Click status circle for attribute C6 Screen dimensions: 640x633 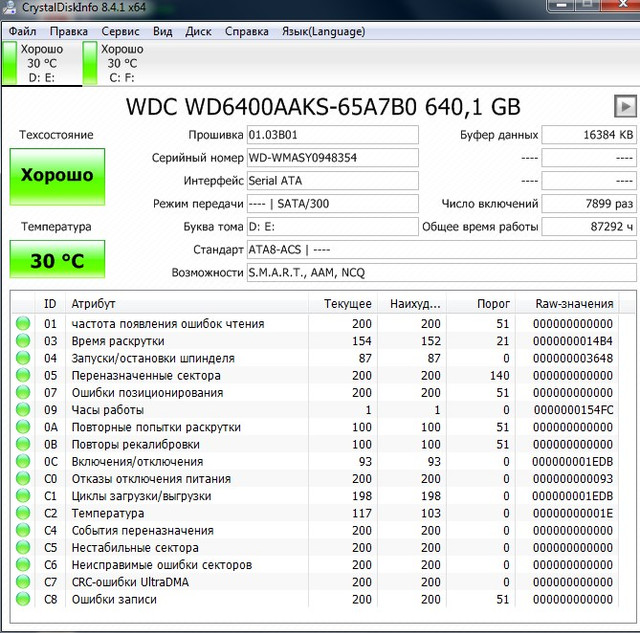(x=23, y=564)
